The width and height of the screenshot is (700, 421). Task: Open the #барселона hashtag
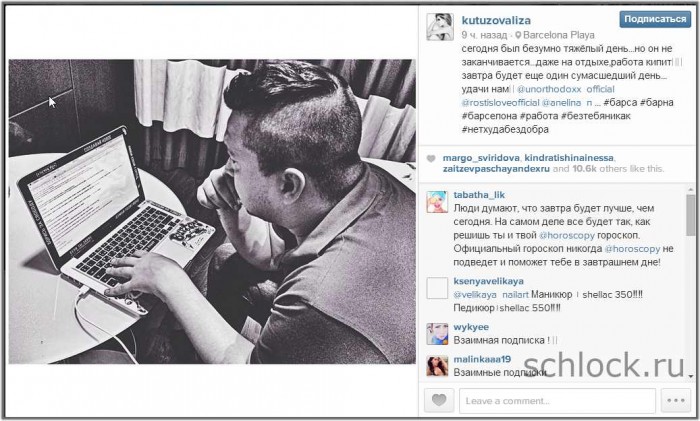click(x=488, y=116)
